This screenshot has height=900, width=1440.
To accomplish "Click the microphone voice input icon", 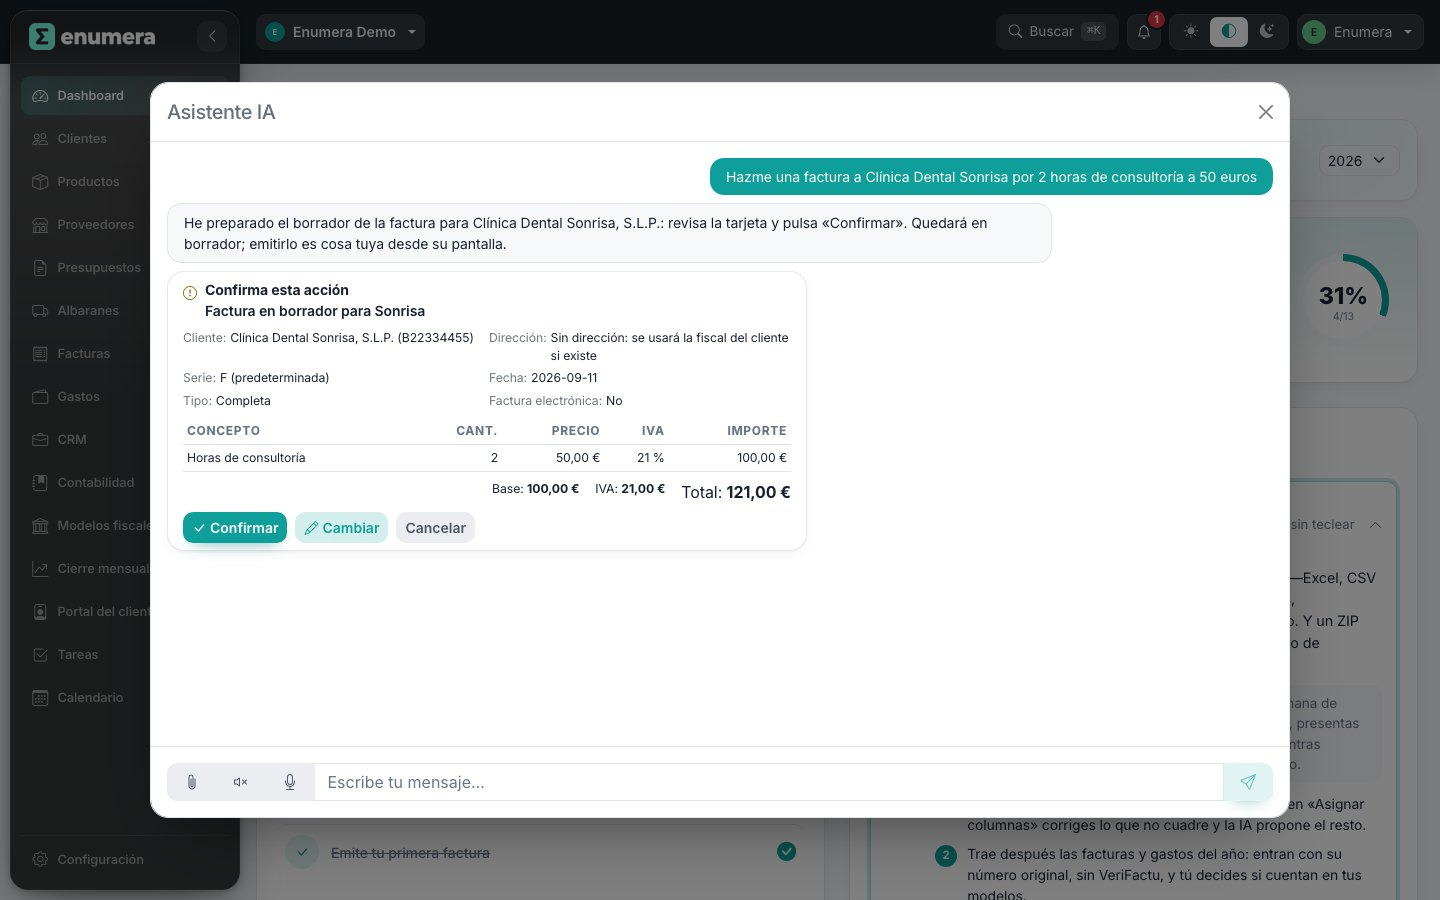I will (290, 782).
